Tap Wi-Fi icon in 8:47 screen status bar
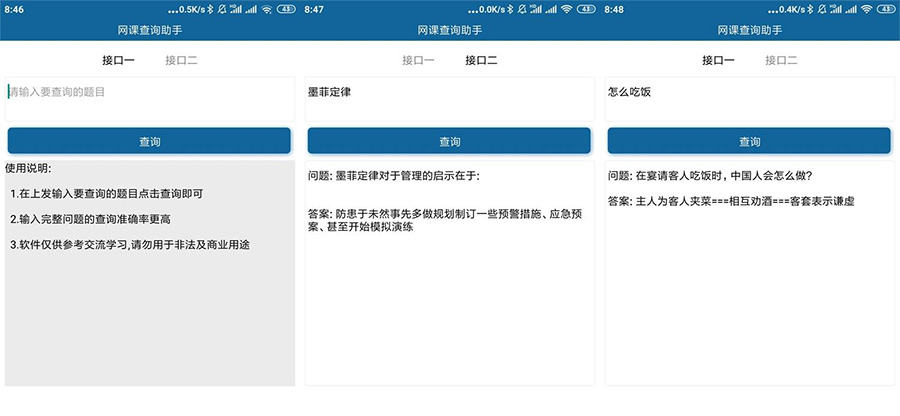900x416 pixels. point(567,9)
